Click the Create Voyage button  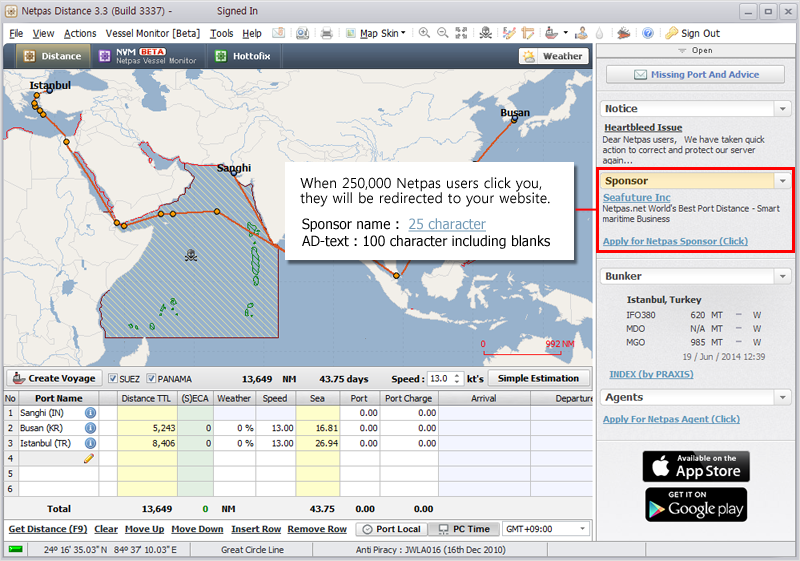(54, 378)
